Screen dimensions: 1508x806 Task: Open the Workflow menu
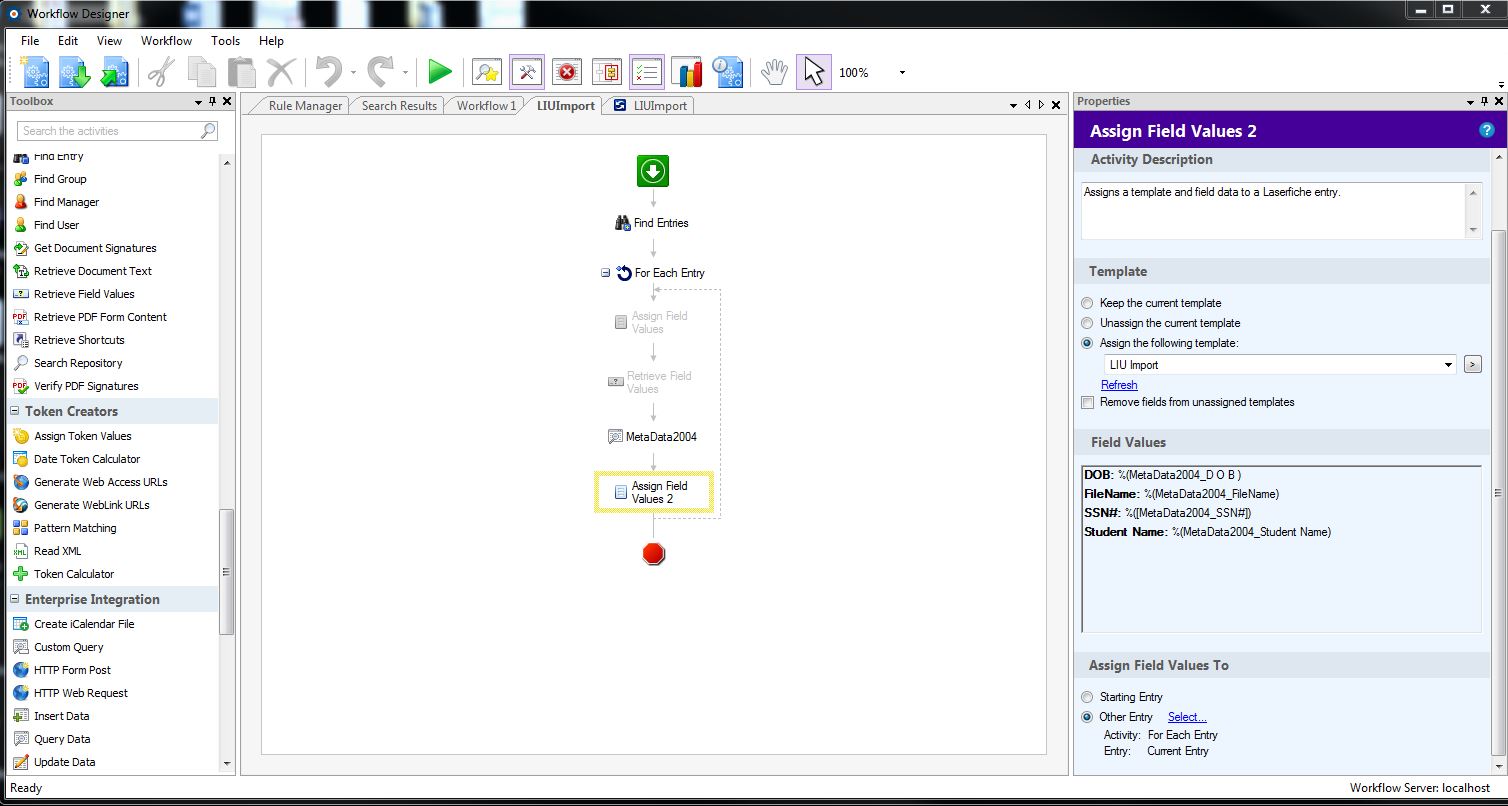(x=166, y=41)
